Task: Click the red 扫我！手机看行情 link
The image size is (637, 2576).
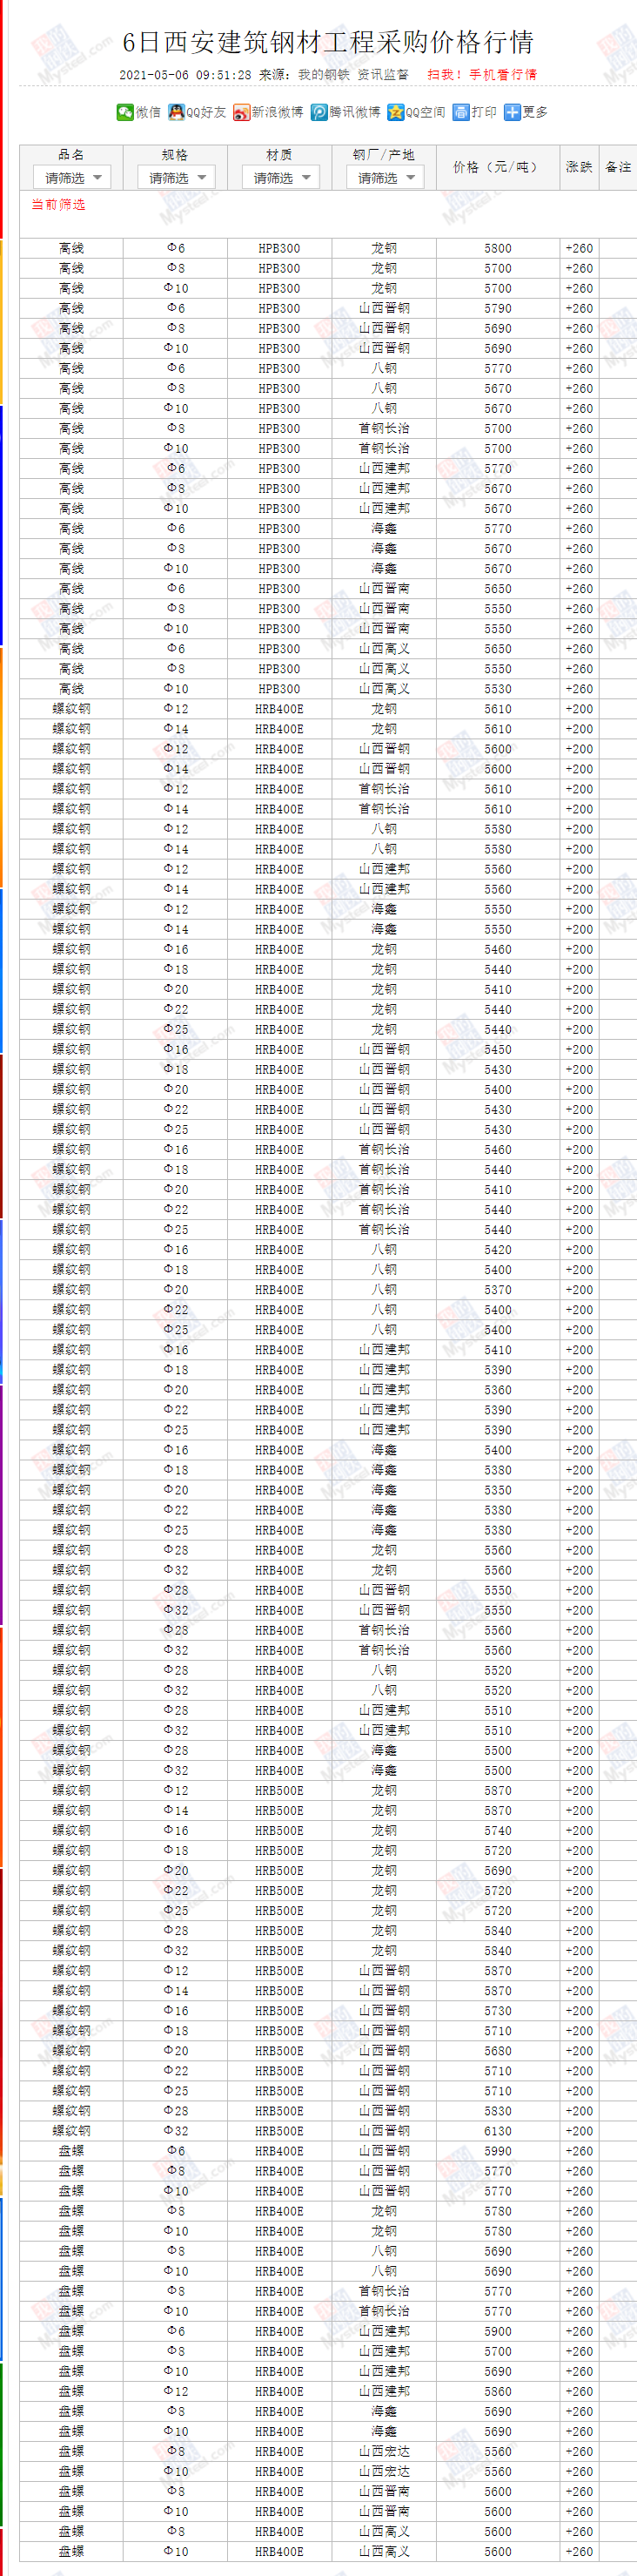Action: click(482, 74)
